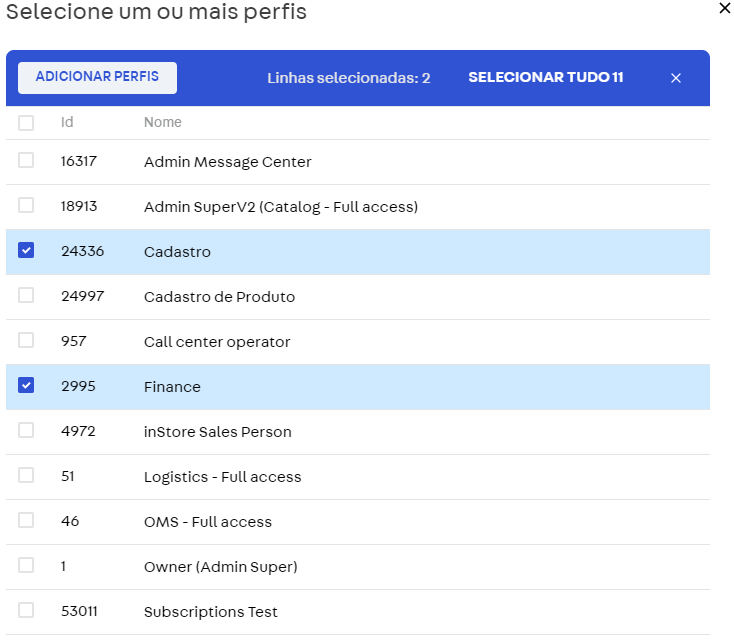The height and width of the screenshot is (640, 734).
Task: Click the Finance row name
Action: pyautogui.click(x=172, y=387)
